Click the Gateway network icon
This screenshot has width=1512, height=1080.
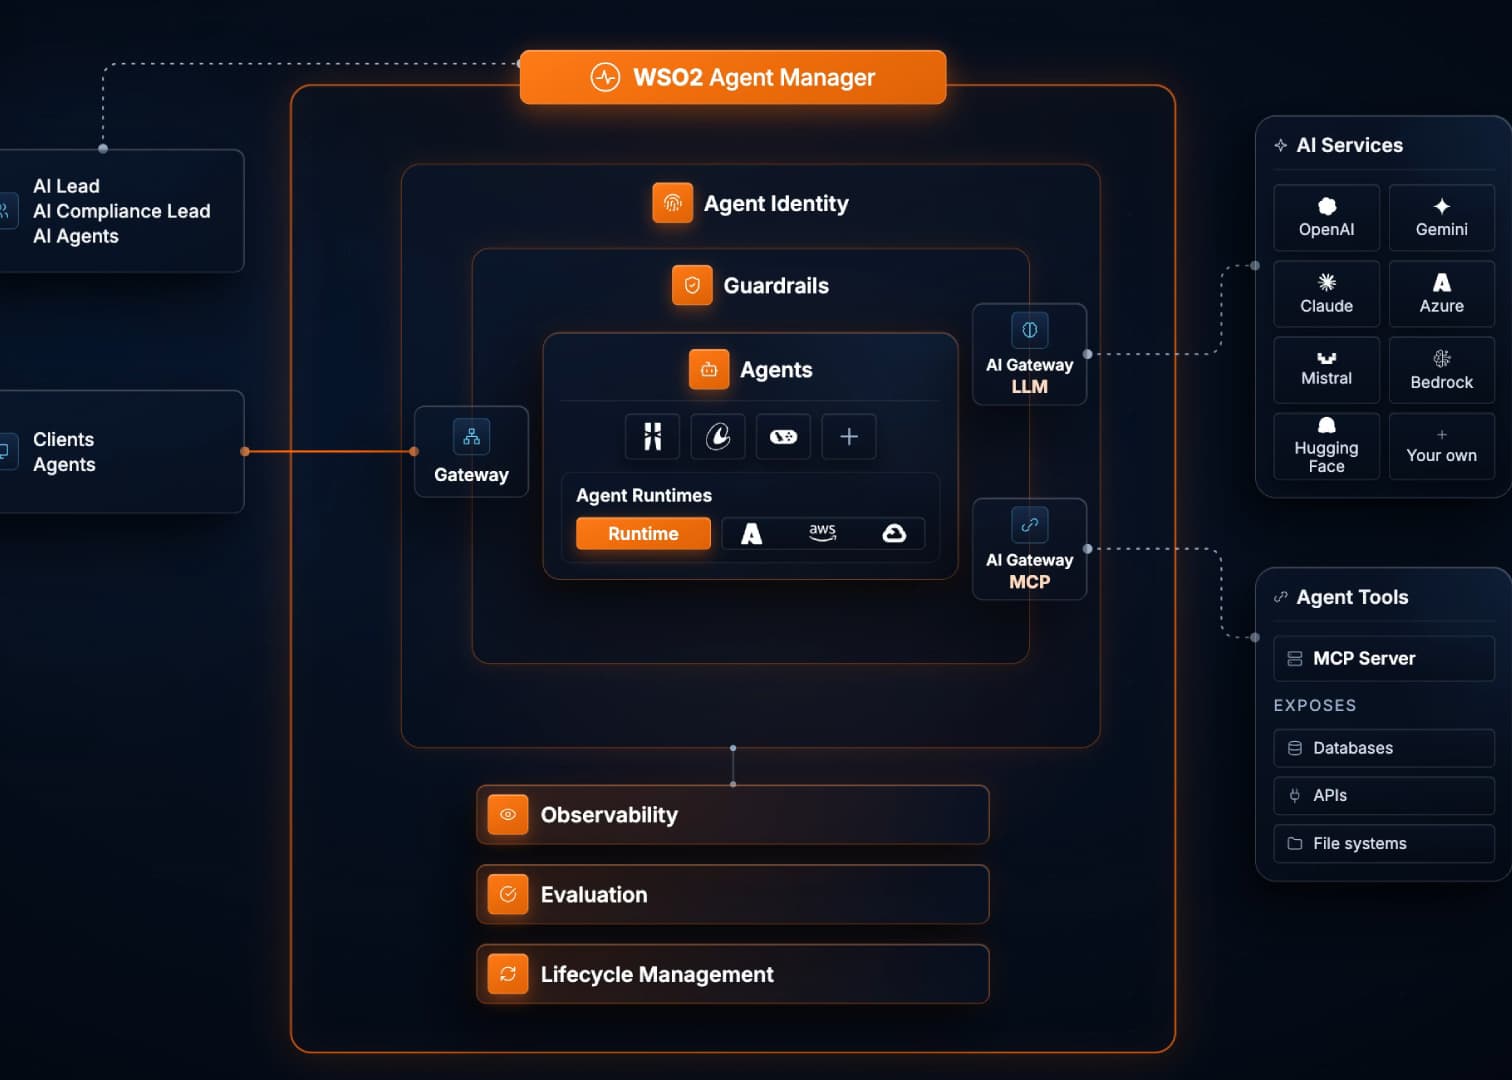tap(471, 437)
